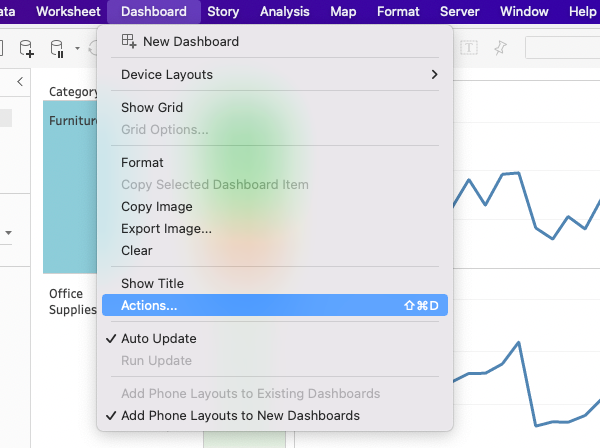
Task: Toggle the Show Grid option
Action: 152,108
